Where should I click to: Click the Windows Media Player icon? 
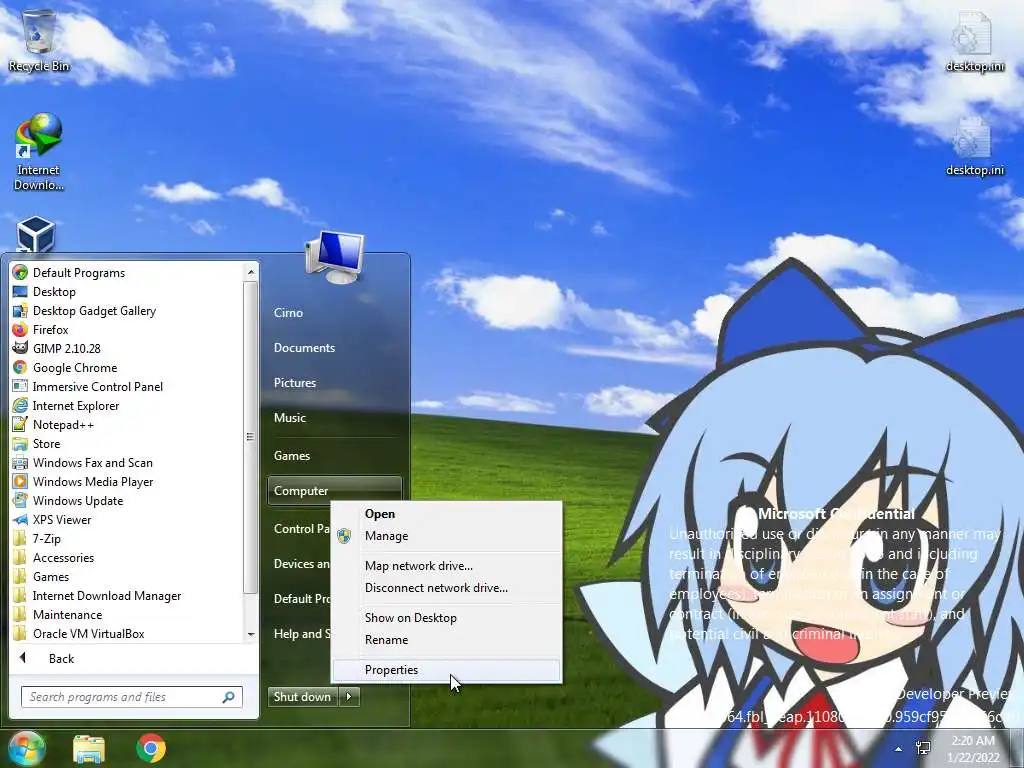pyautogui.click(x=20, y=481)
